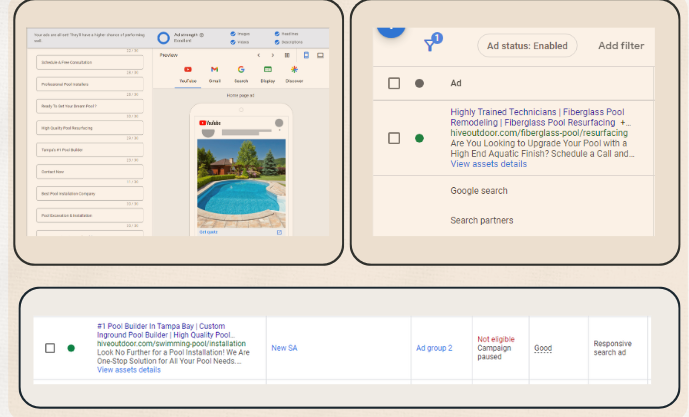
Task: Select the YouTube preview icon
Action: [x=187, y=69]
